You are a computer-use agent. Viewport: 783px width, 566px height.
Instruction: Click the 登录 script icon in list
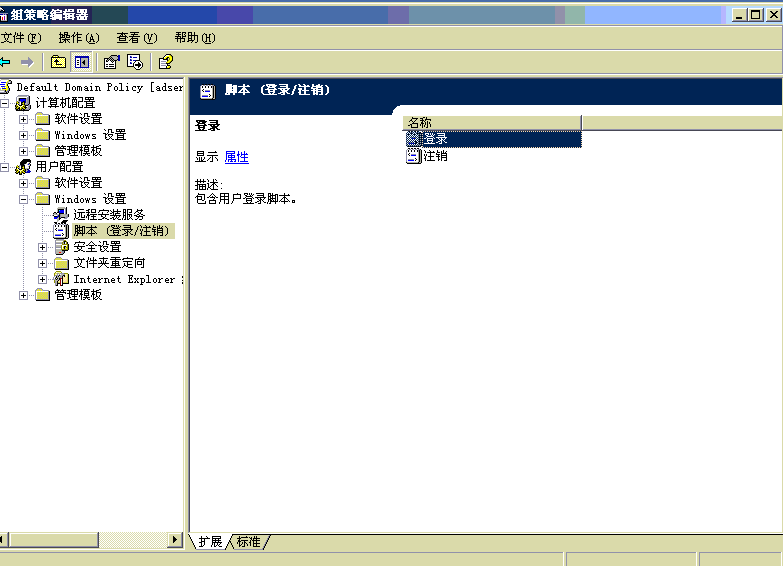tap(413, 139)
